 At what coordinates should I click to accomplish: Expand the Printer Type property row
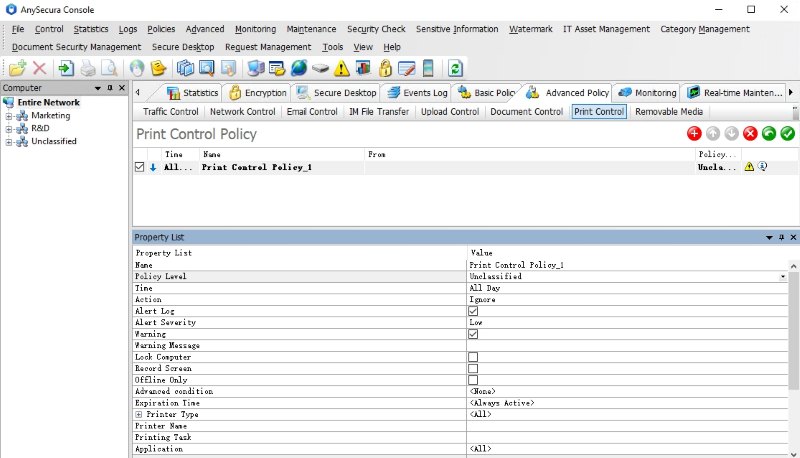point(139,414)
